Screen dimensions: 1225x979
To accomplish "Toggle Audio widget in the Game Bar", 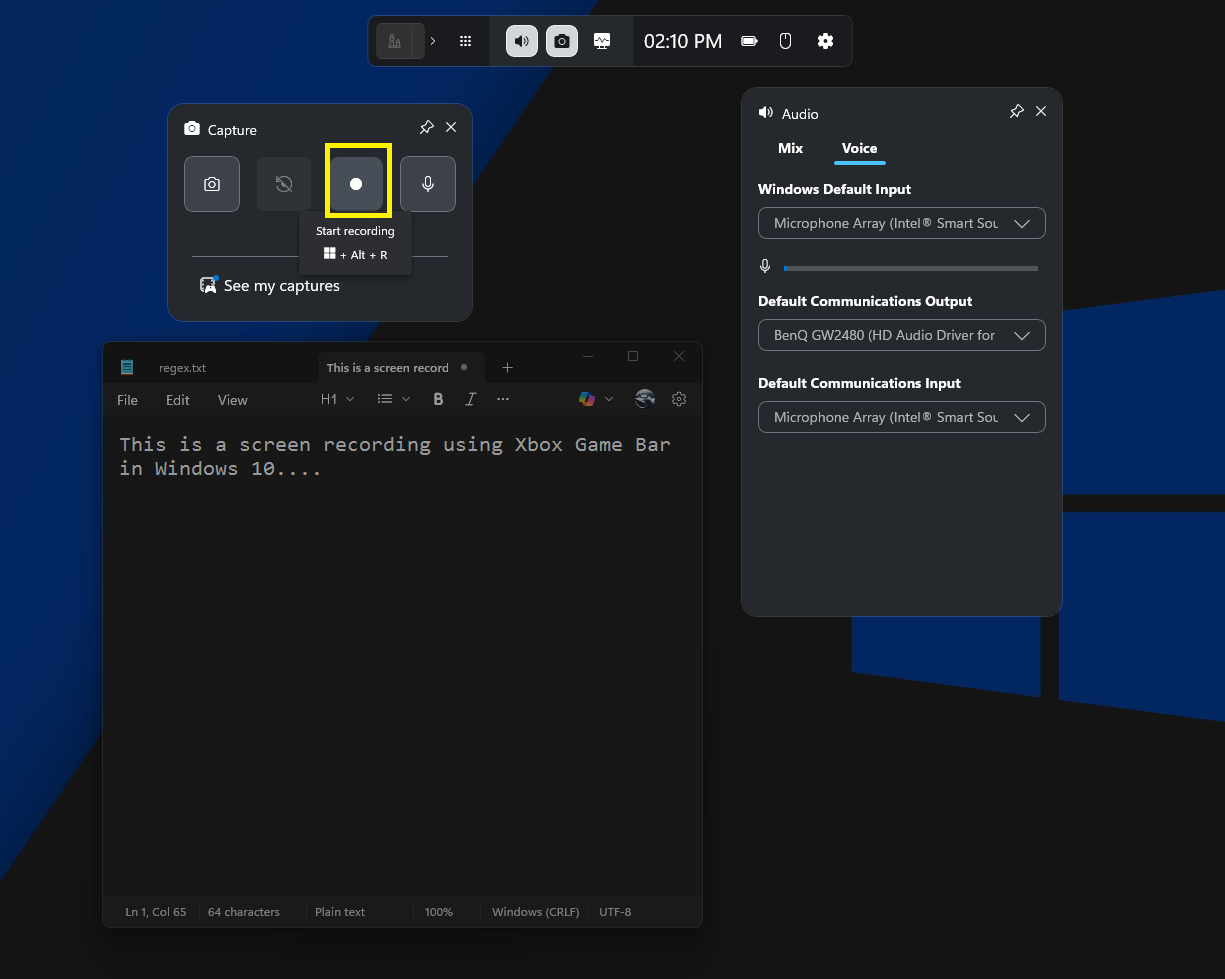I will (x=521, y=41).
